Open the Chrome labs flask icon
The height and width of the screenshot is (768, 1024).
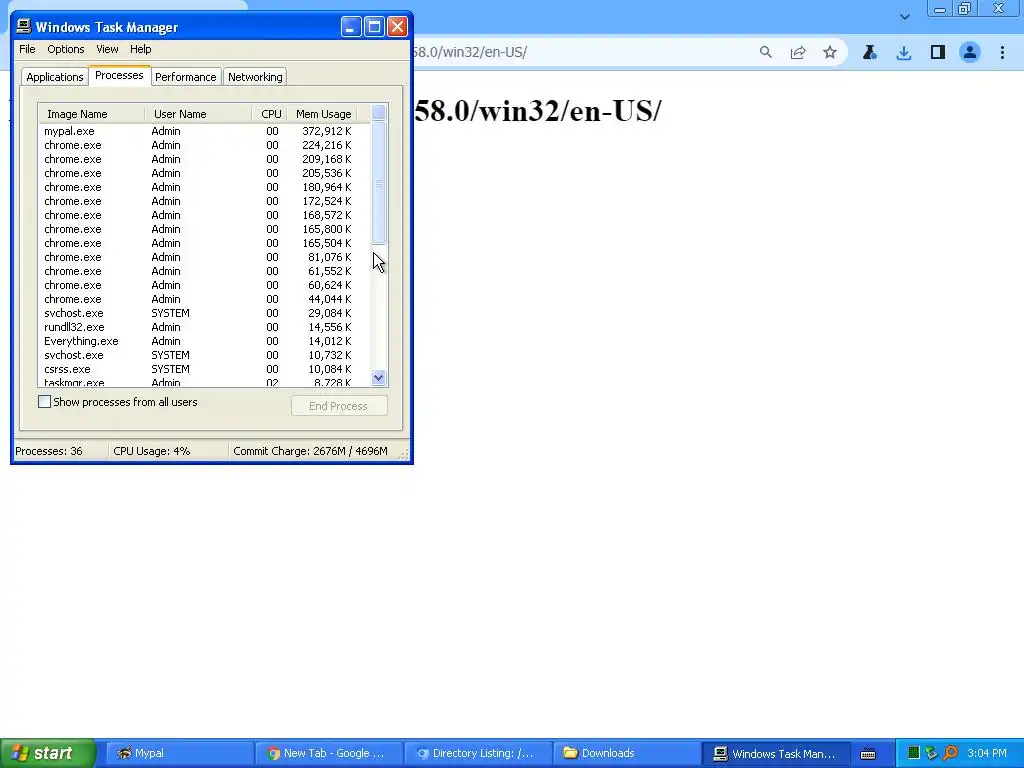tap(869, 52)
